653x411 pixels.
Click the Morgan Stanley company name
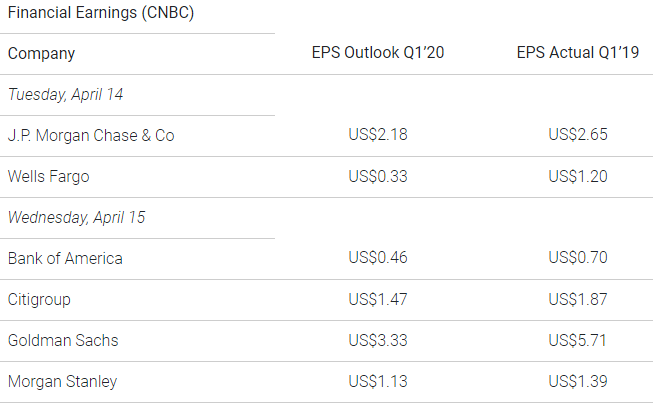(x=62, y=382)
